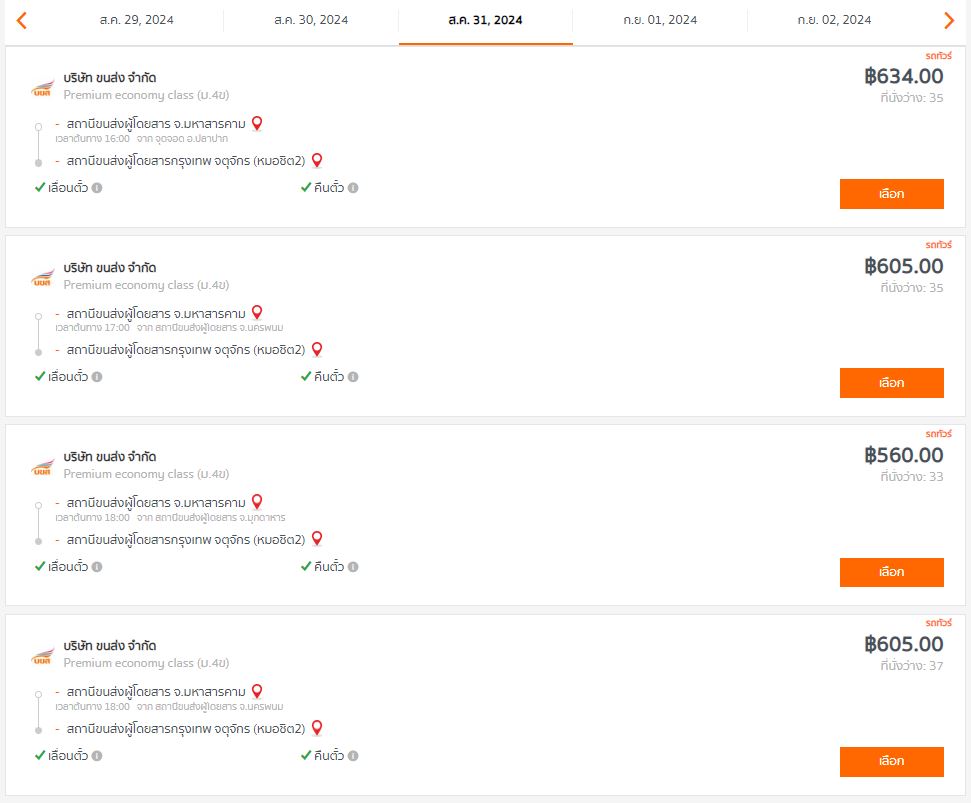Open info icon beside เลื่อนตั๋ว on ฿560 trip

(97, 566)
